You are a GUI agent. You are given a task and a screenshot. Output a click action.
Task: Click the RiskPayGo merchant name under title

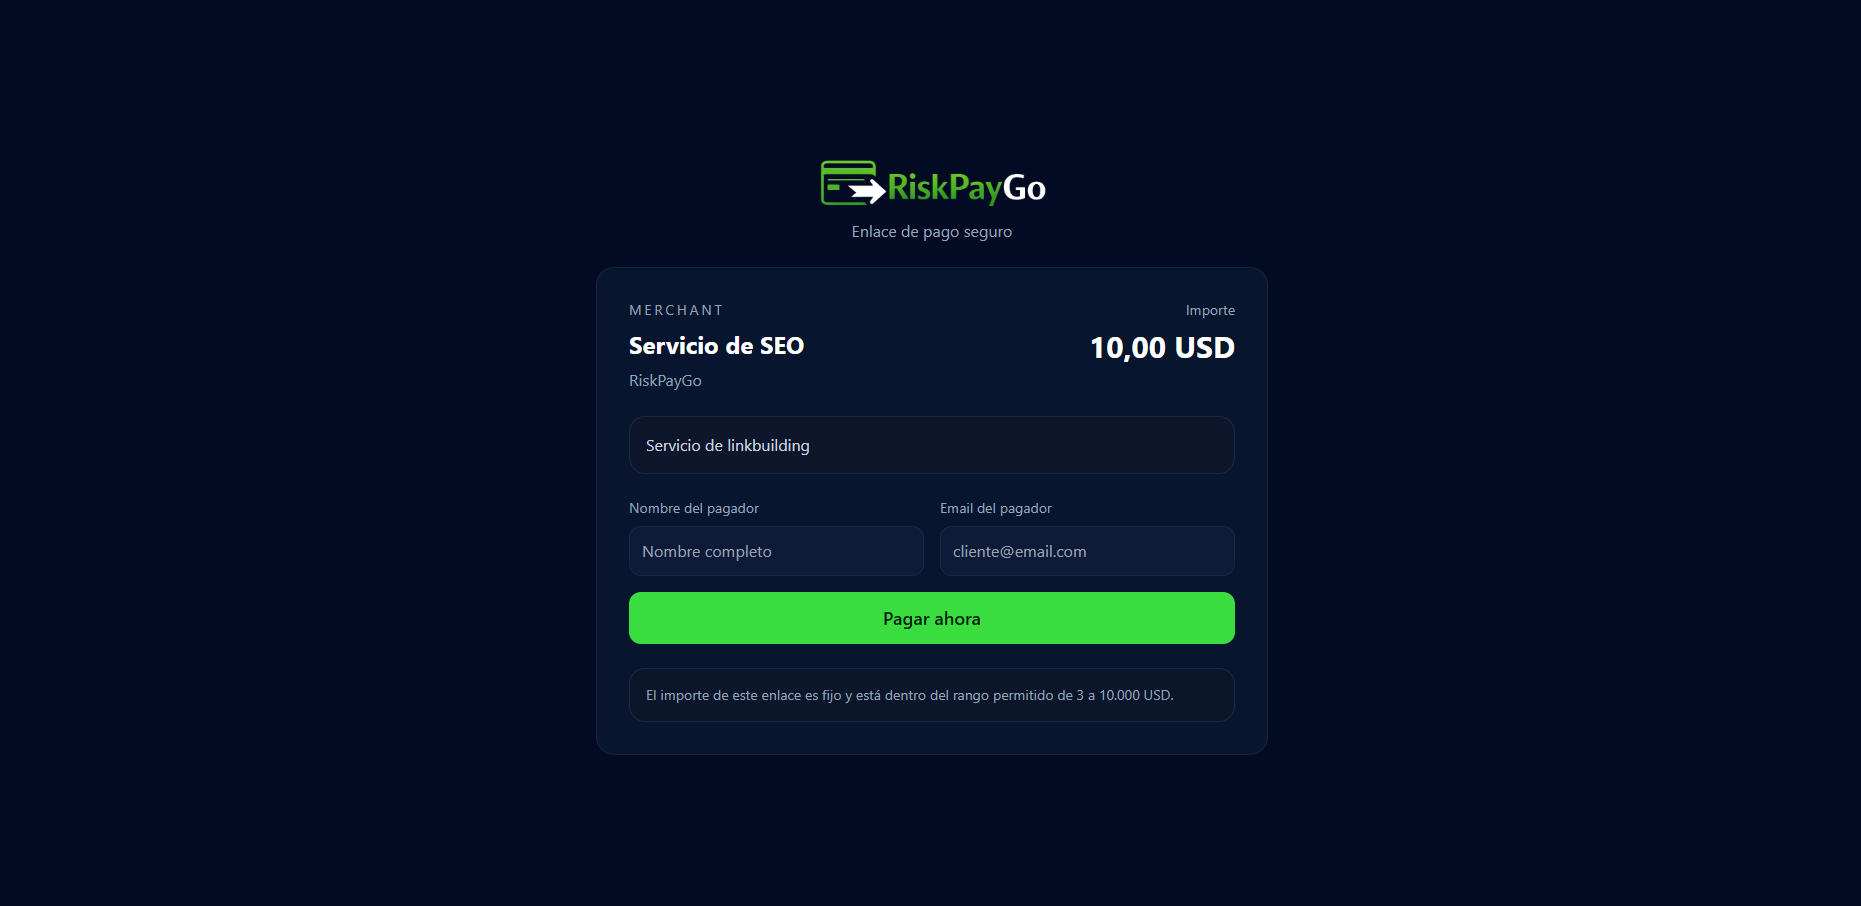(x=665, y=381)
